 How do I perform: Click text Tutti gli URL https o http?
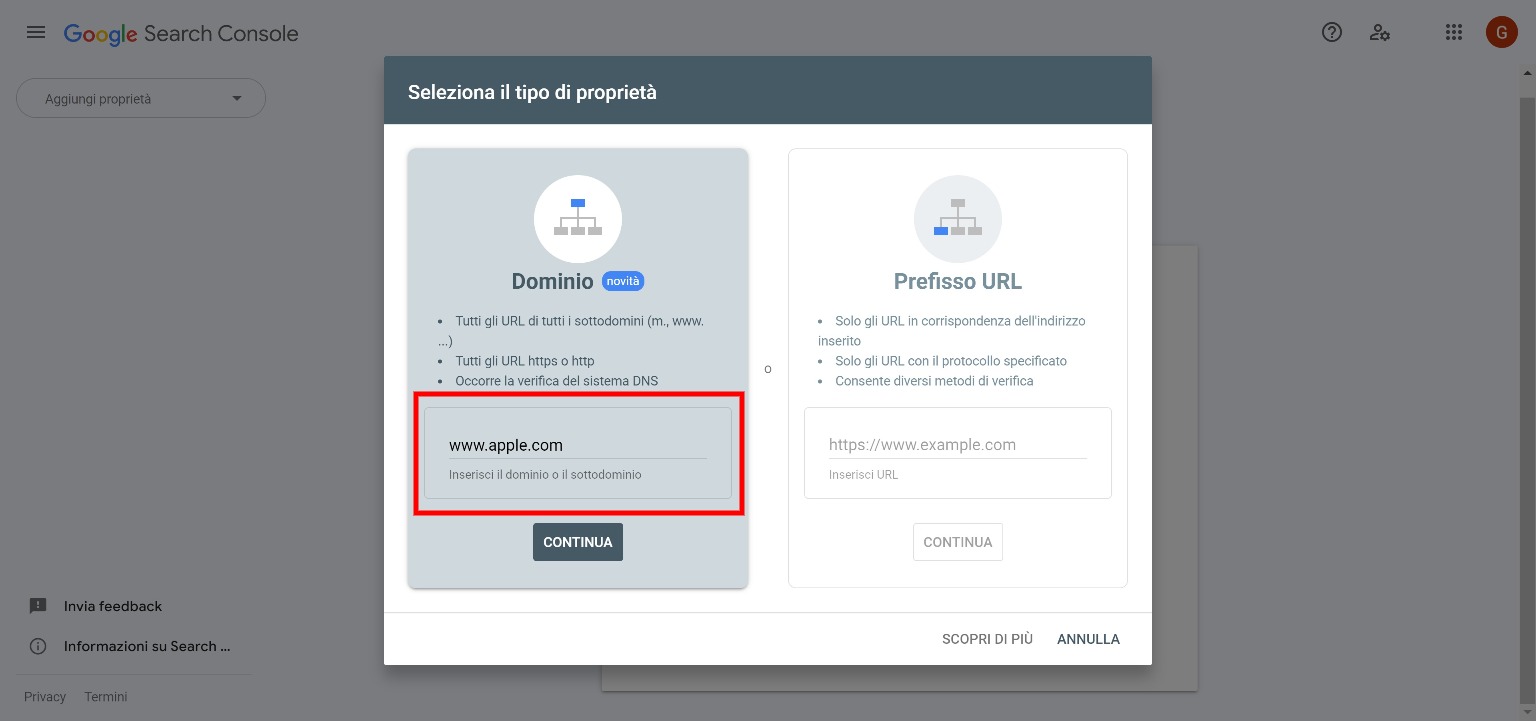point(525,361)
